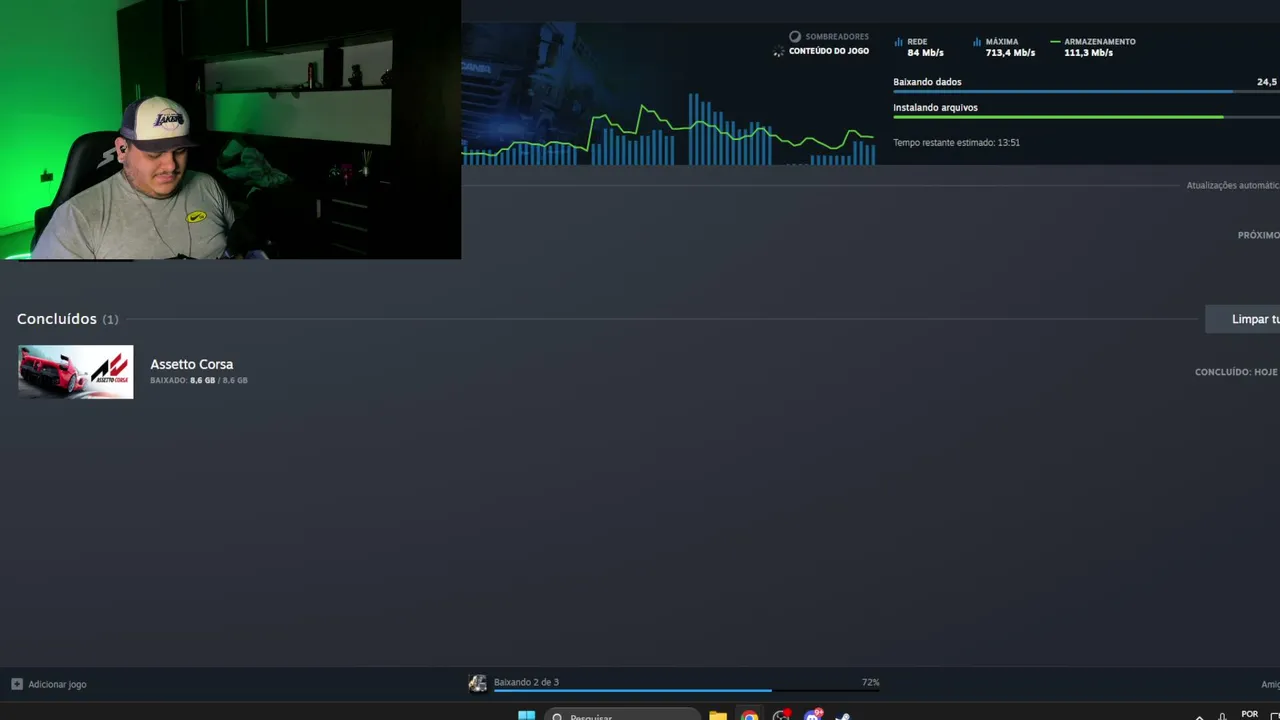
Task: Click the Baixado 8,6 GB text
Action: [199, 381]
